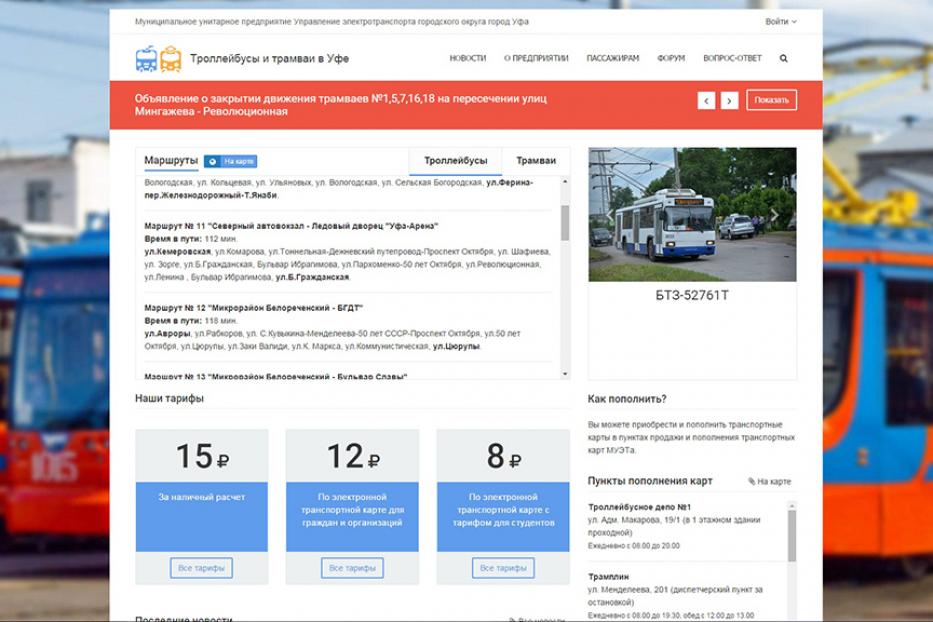The height and width of the screenshot is (622, 933).
Task: Click 'Все тарифы' under the 8 ₽ tariff
Action: click(503, 568)
